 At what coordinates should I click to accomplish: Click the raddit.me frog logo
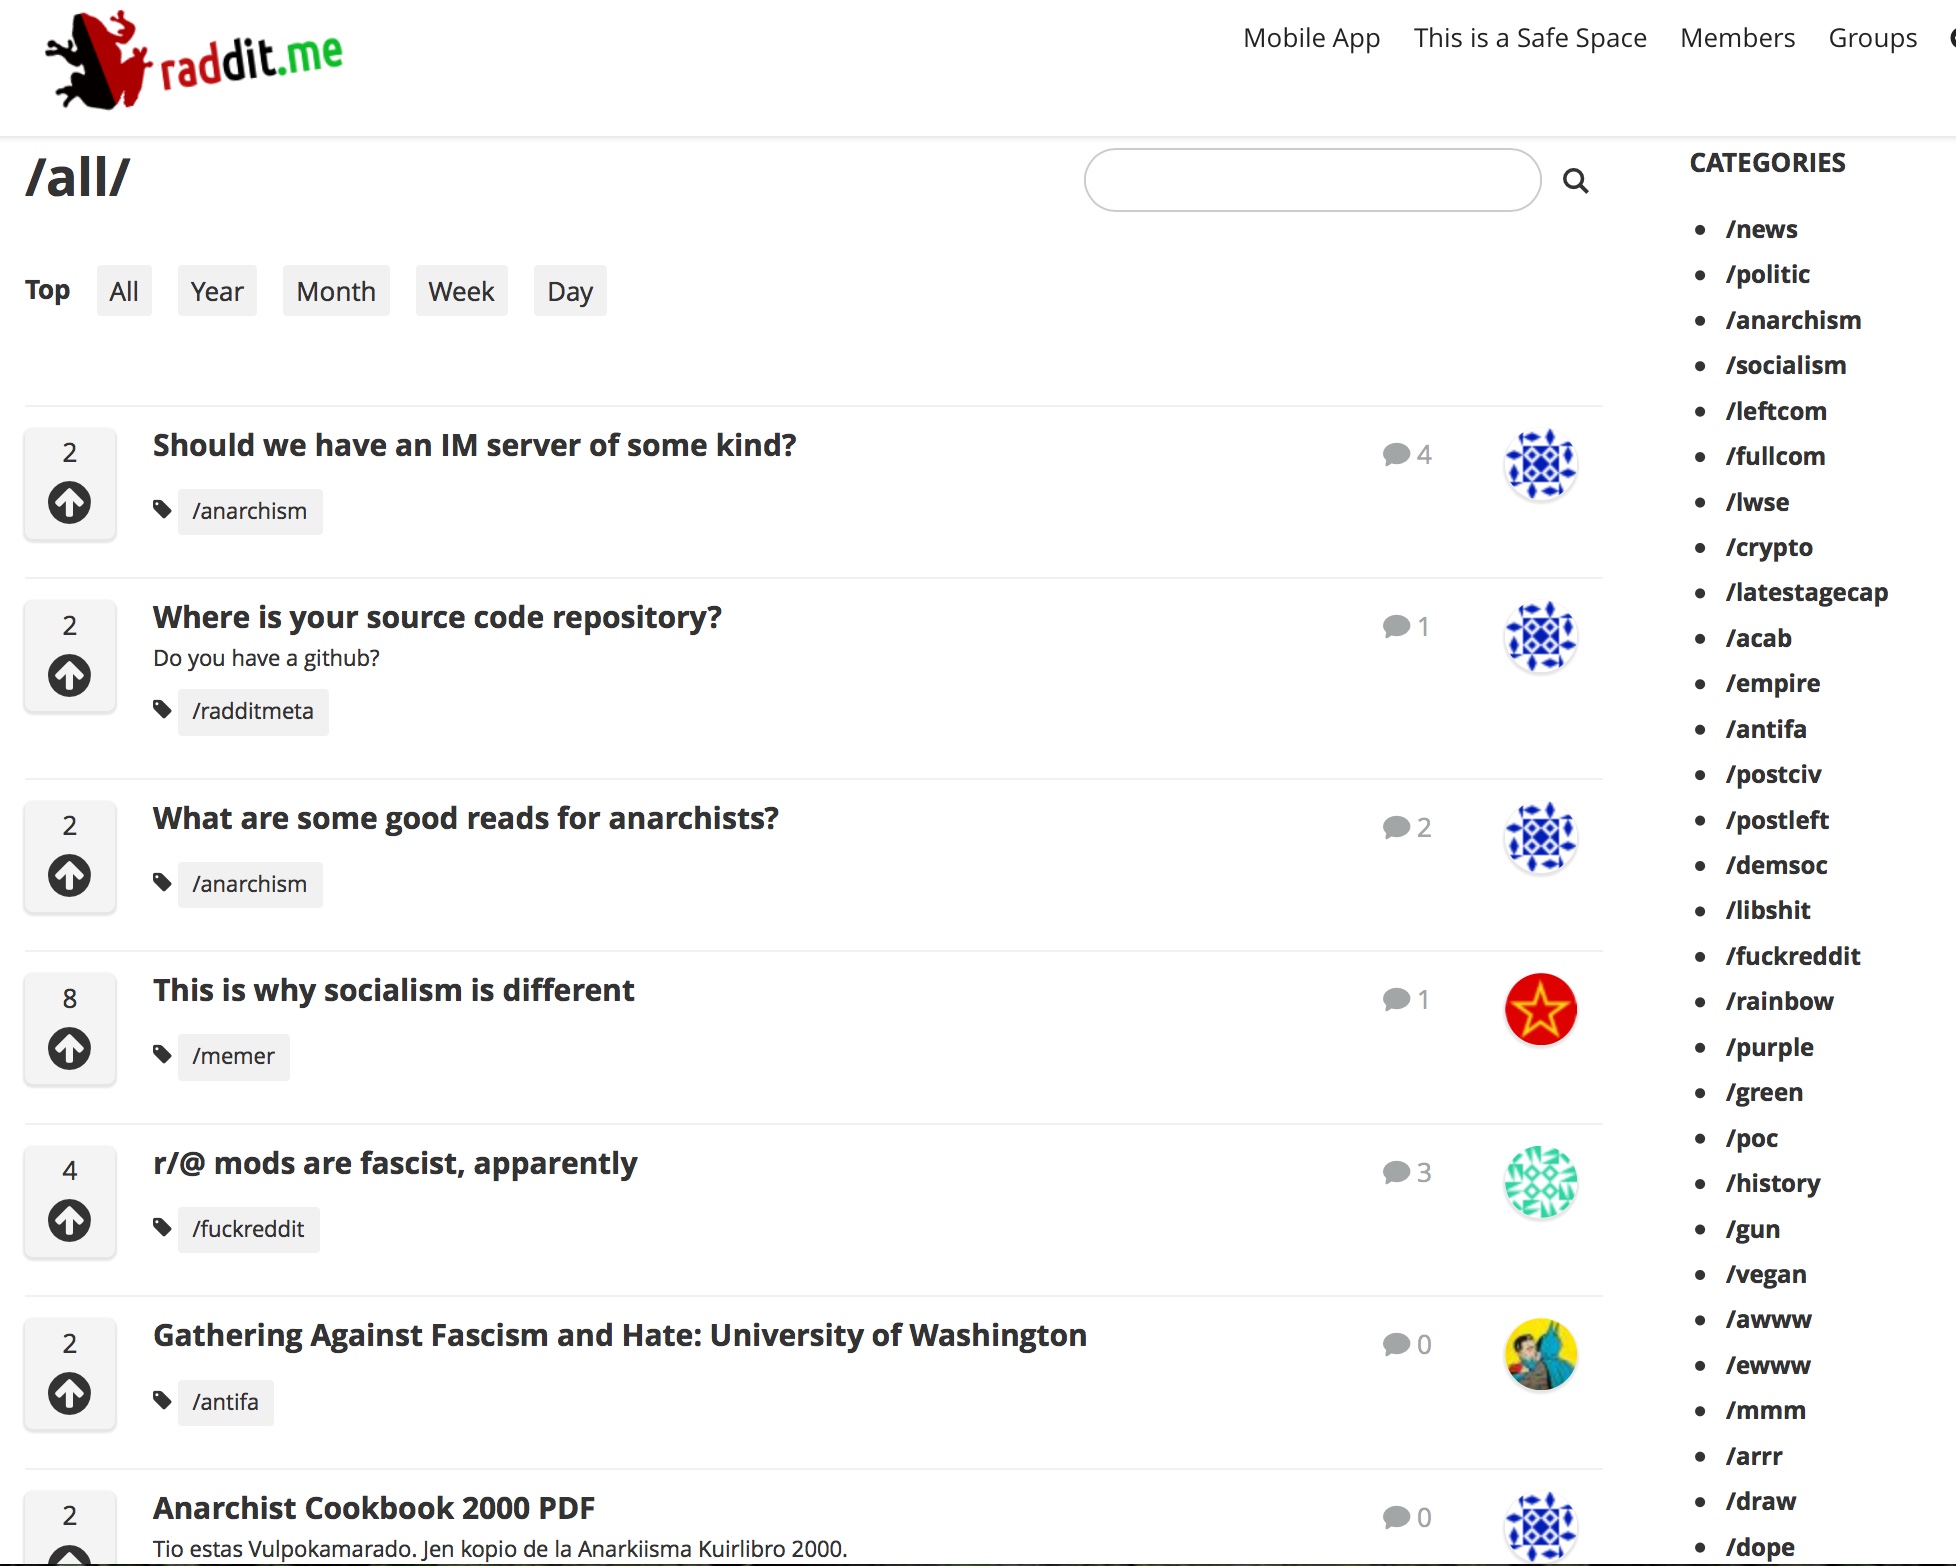(x=194, y=60)
